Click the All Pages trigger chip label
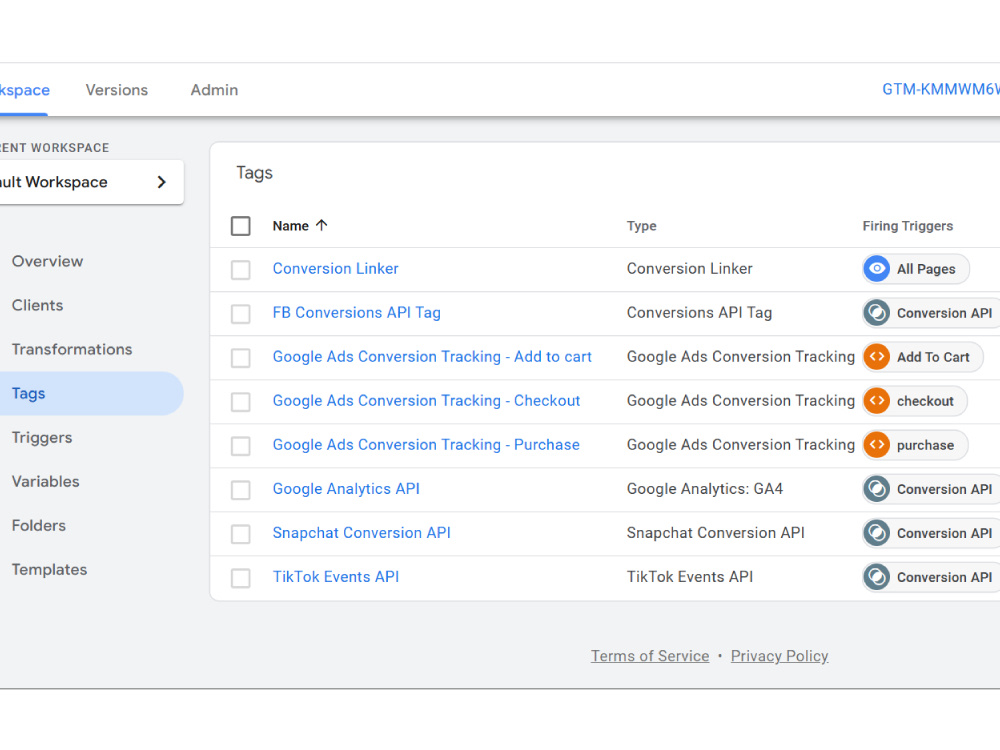Screen dimensions: 1000x750 click(926, 269)
